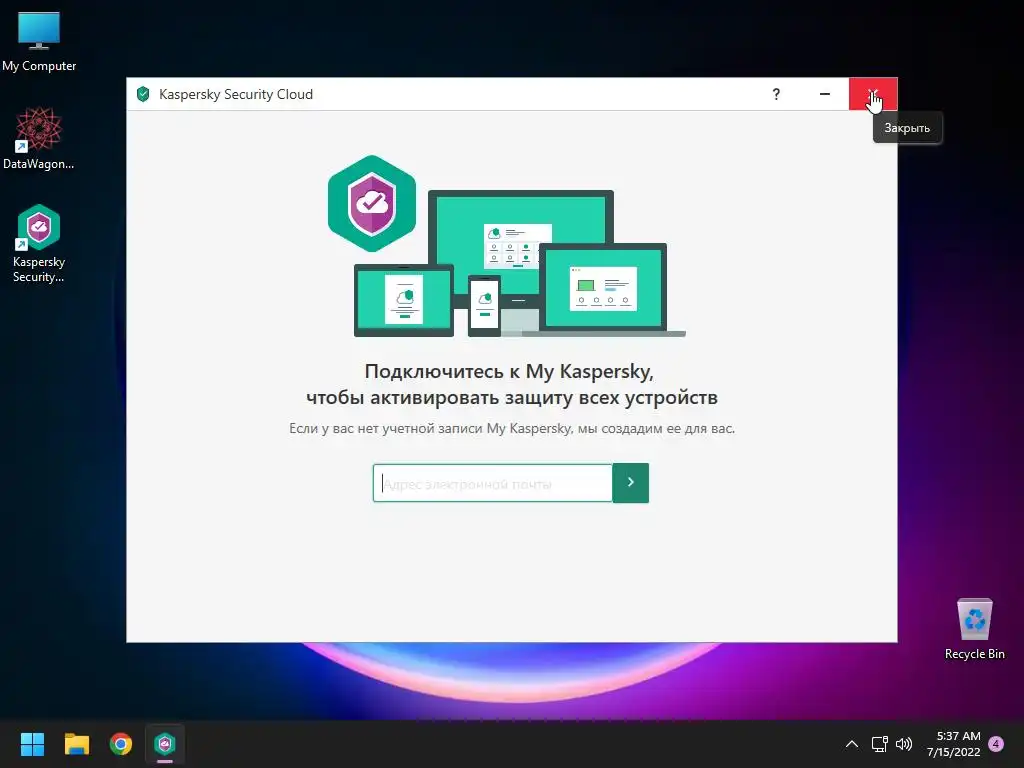
Task: Click the Kaspersky shield icon in title bar
Action: pyautogui.click(x=143, y=94)
